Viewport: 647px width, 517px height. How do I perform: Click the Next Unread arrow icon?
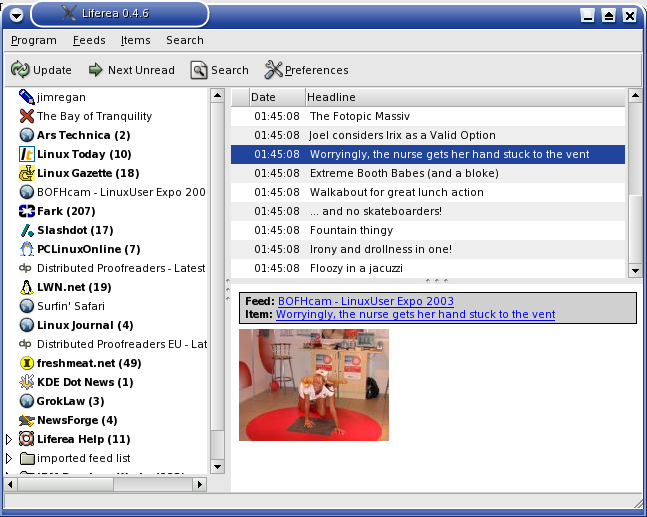pos(96,70)
